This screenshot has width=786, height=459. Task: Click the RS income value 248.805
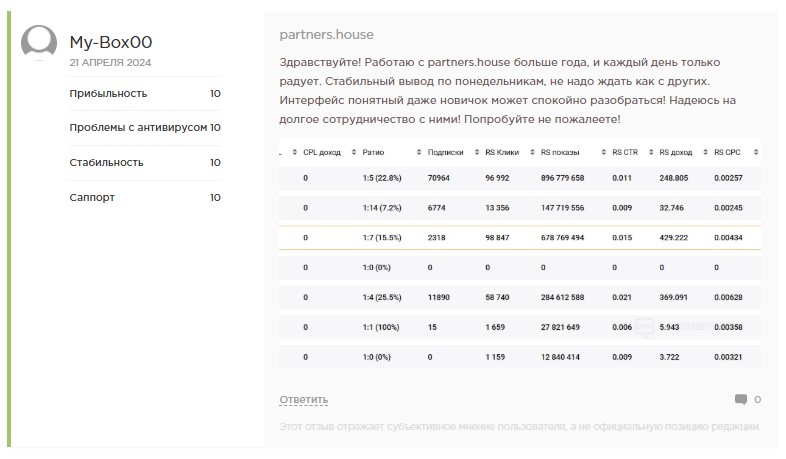[674, 178]
